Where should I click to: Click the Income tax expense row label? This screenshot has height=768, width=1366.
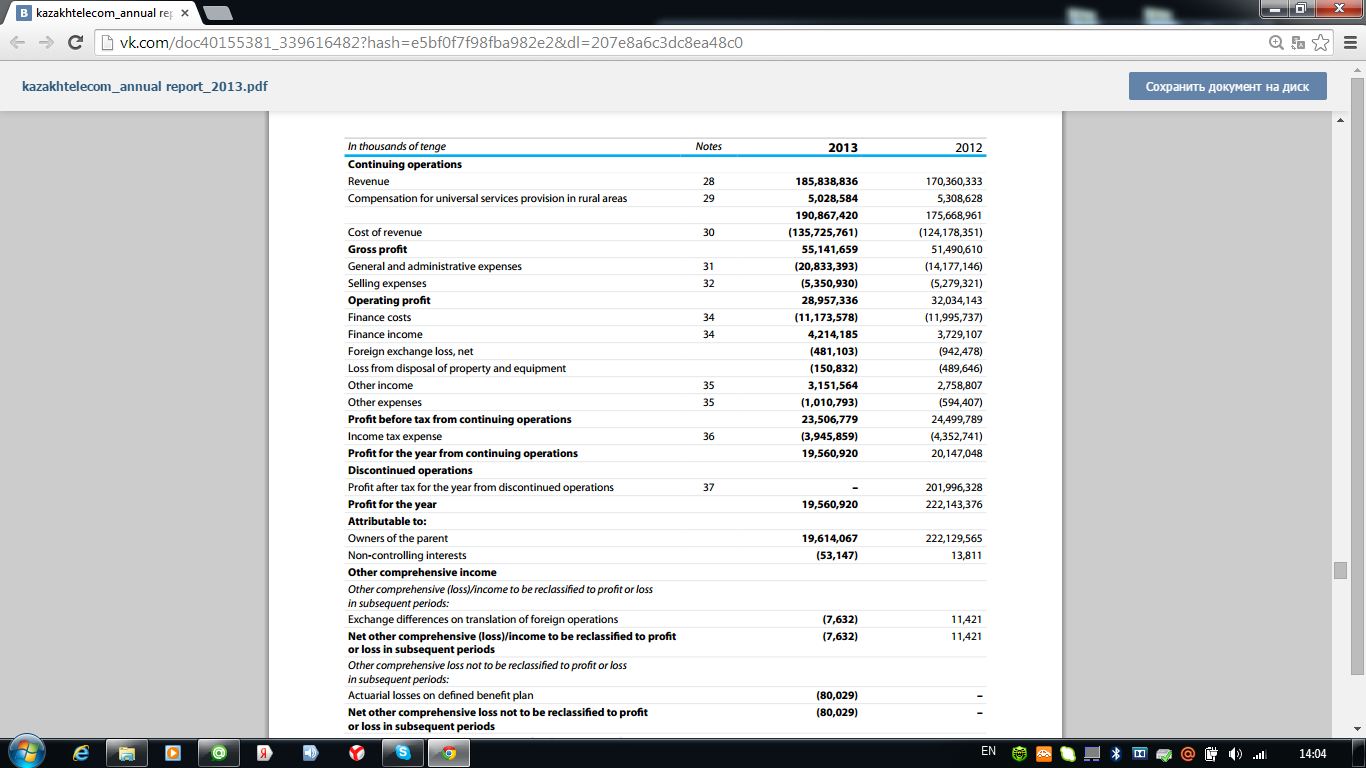pyautogui.click(x=395, y=436)
